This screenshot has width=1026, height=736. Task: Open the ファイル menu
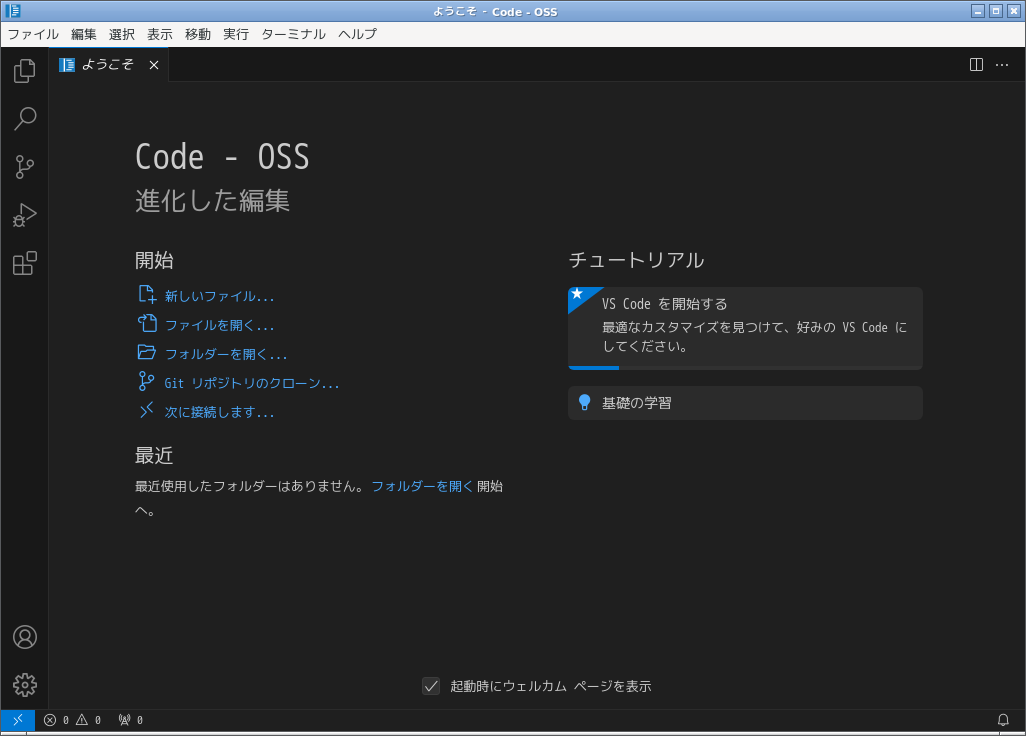tap(33, 34)
